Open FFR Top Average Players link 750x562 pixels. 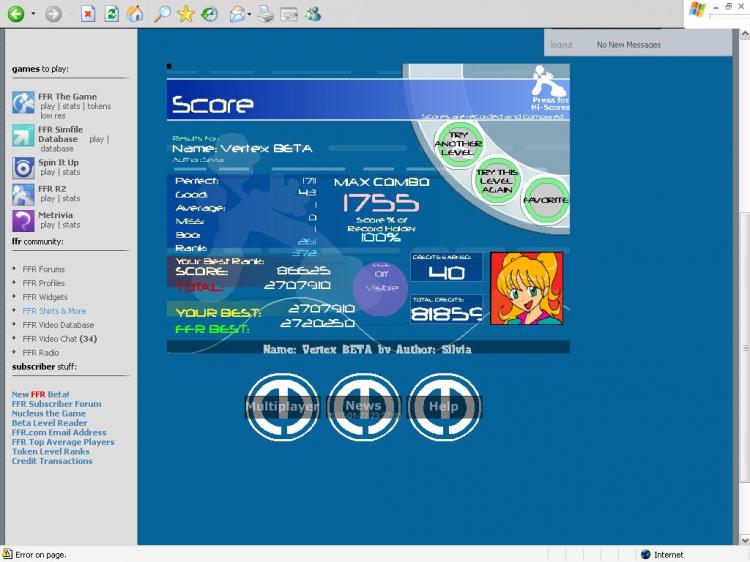(63, 442)
